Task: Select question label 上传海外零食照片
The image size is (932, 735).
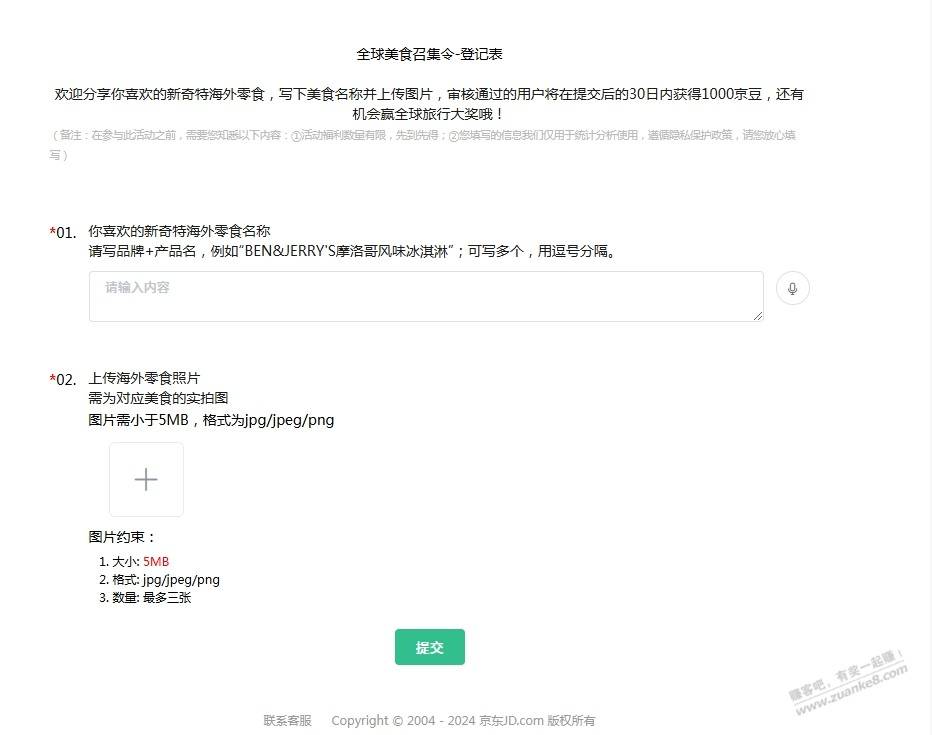Action: click(144, 378)
